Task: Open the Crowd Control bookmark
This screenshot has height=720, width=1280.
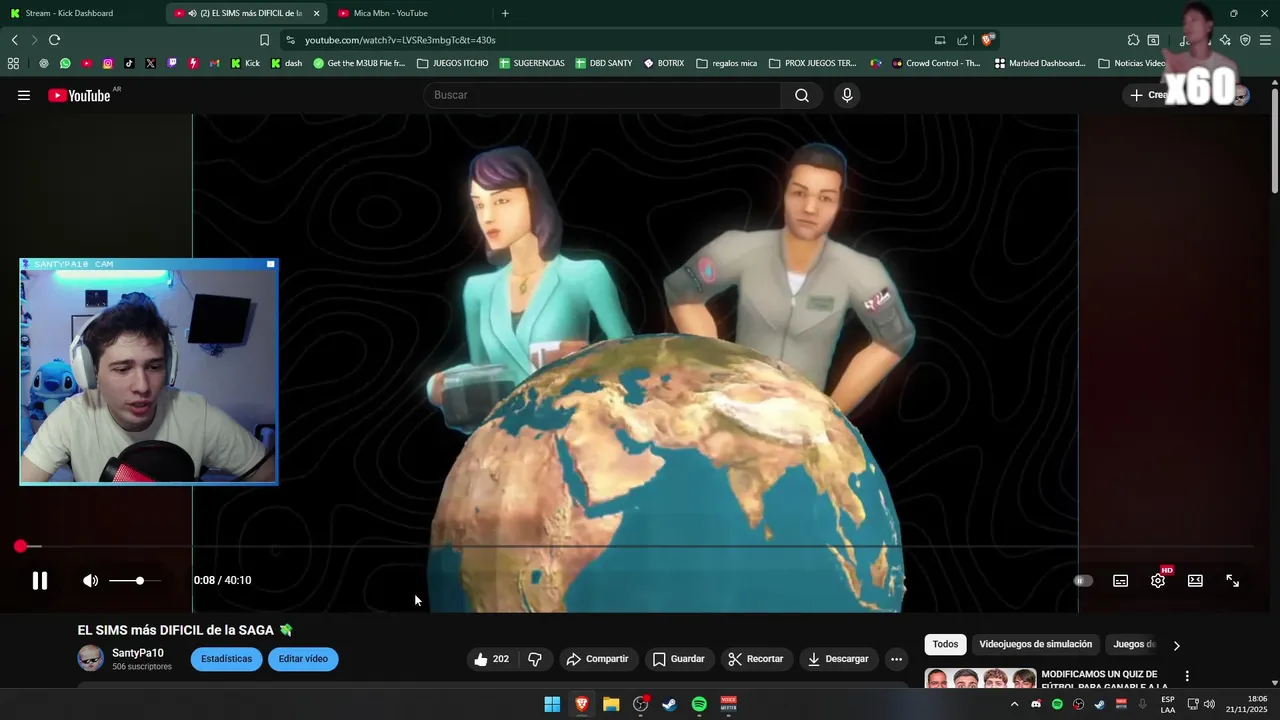Action: click(935, 63)
